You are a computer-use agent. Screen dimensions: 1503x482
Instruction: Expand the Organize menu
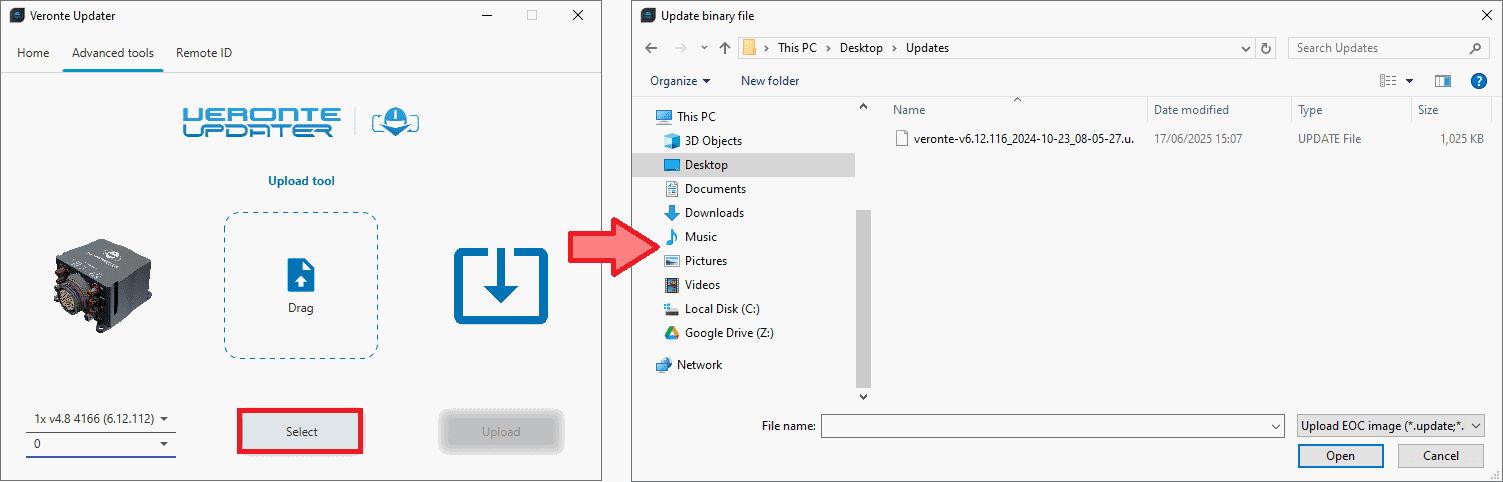click(680, 81)
